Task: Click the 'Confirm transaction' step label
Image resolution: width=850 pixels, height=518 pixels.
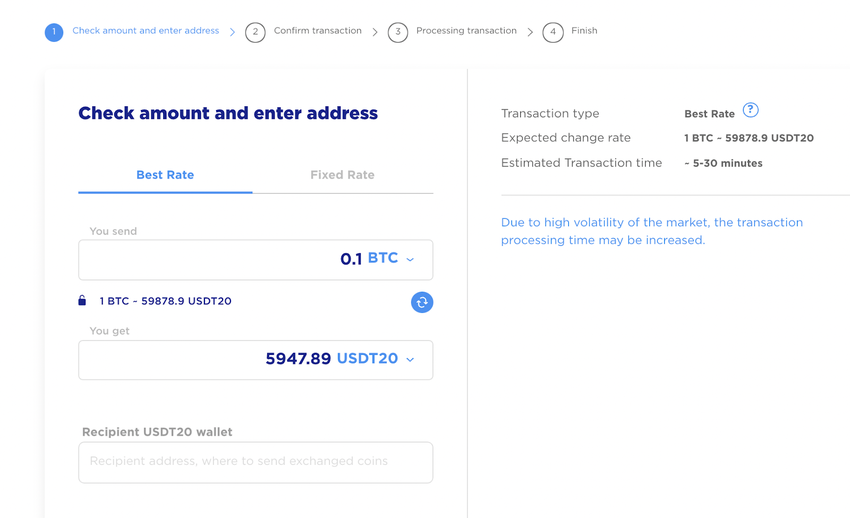Action: click(318, 31)
